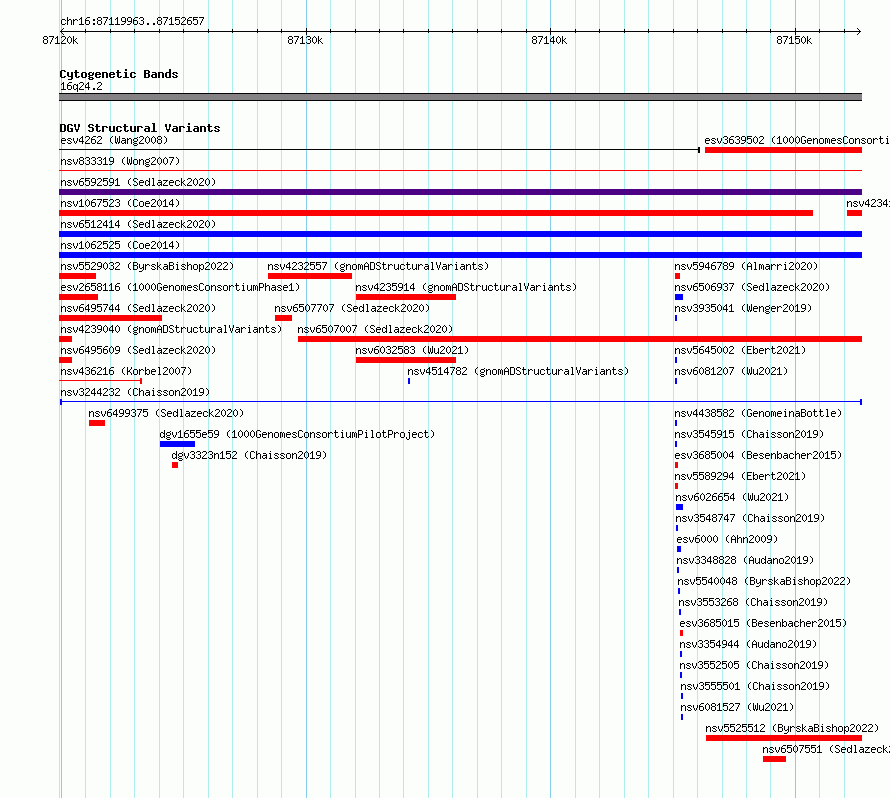The height and width of the screenshot is (798, 890).
Task: Open nsv6507551 Sedlazeck variant label
Action: coord(826,749)
